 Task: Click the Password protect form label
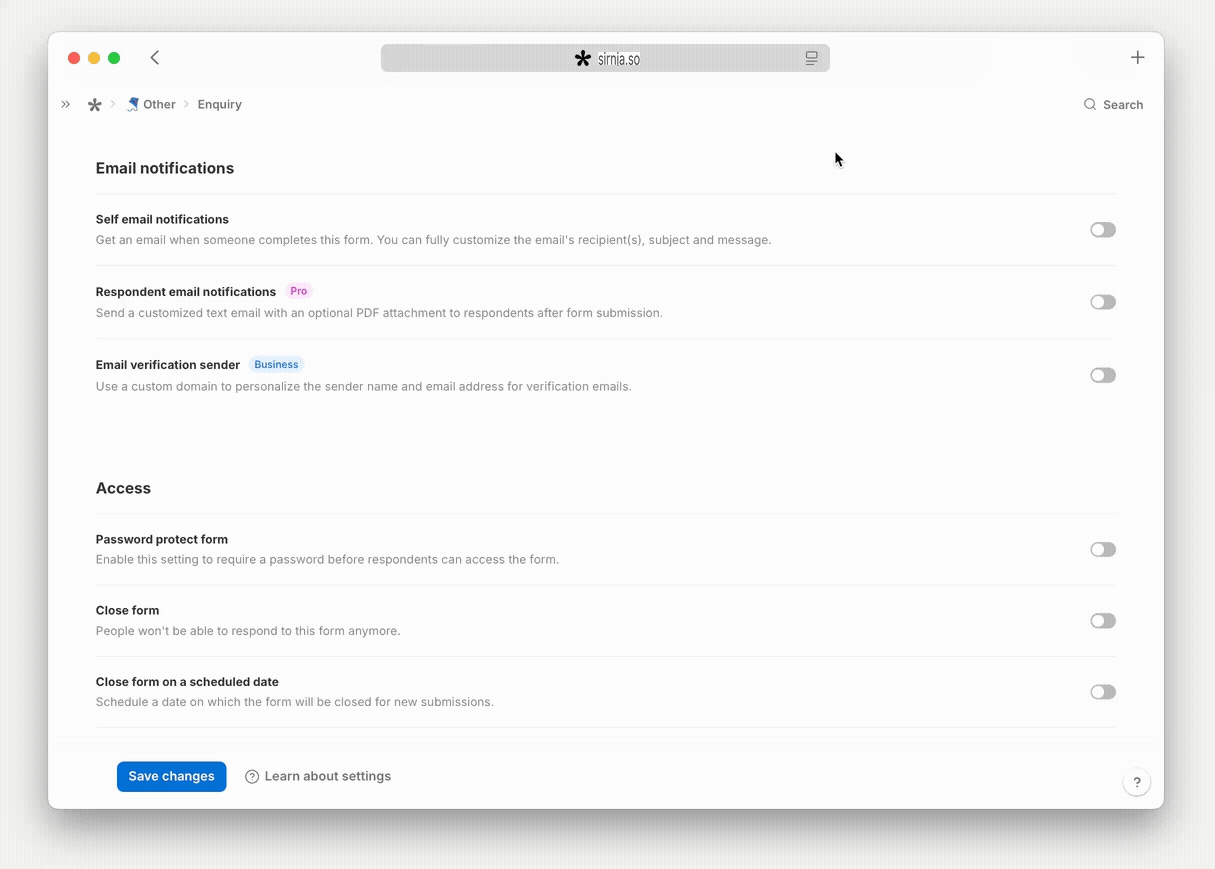[x=162, y=539]
